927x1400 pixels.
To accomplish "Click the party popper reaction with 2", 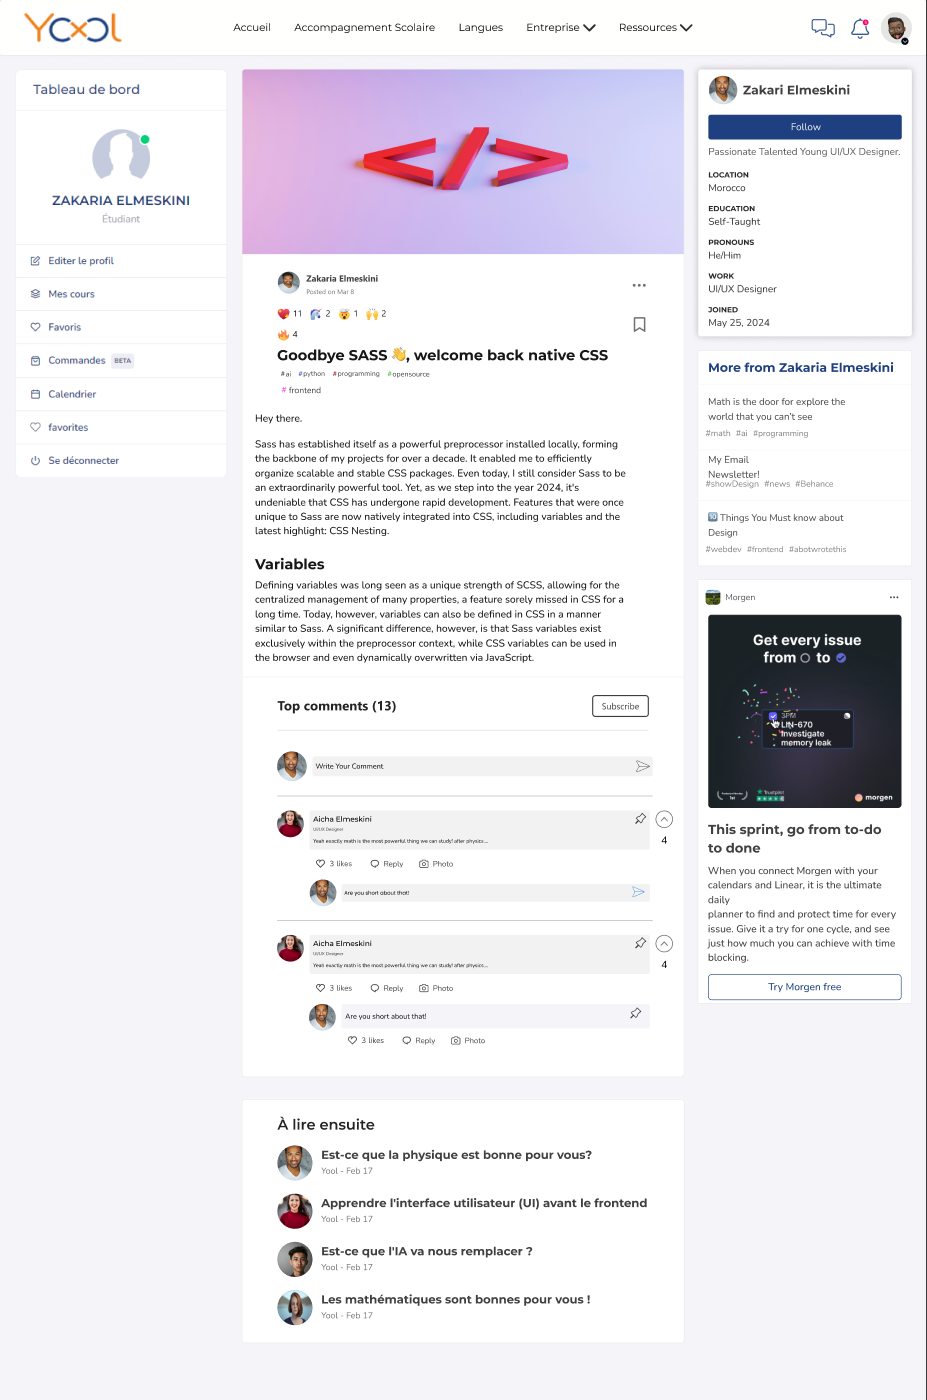I will coord(320,314).
